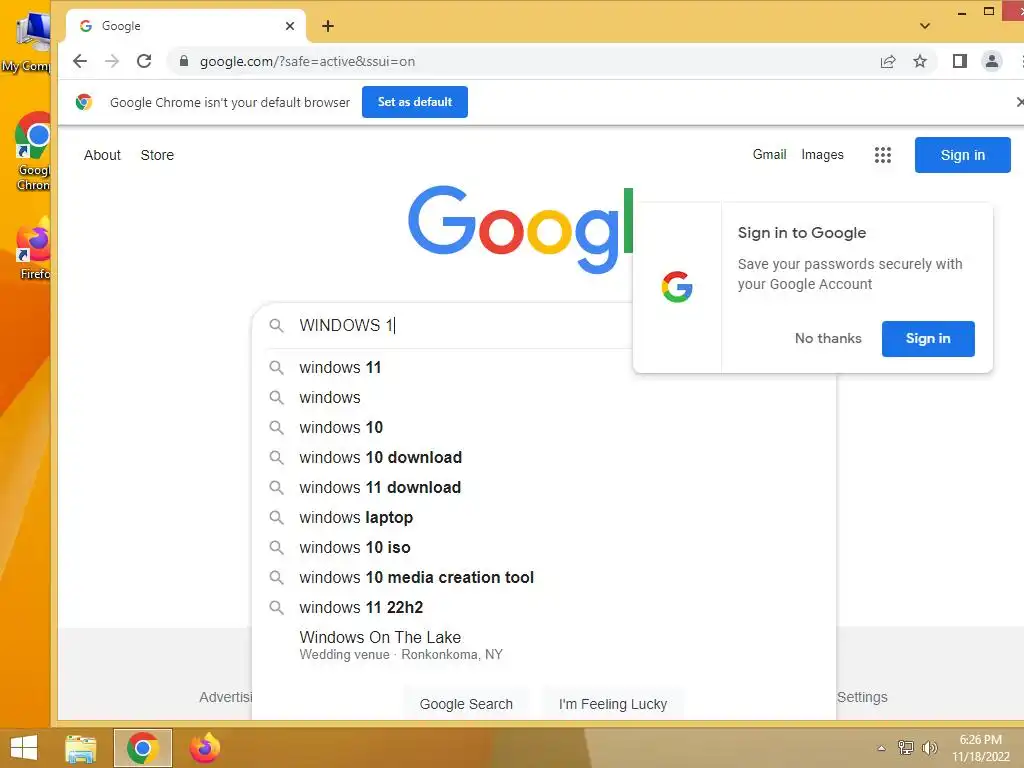
Task: Click the magnifier beside "windows 10 iso"
Action: (277, 547)
